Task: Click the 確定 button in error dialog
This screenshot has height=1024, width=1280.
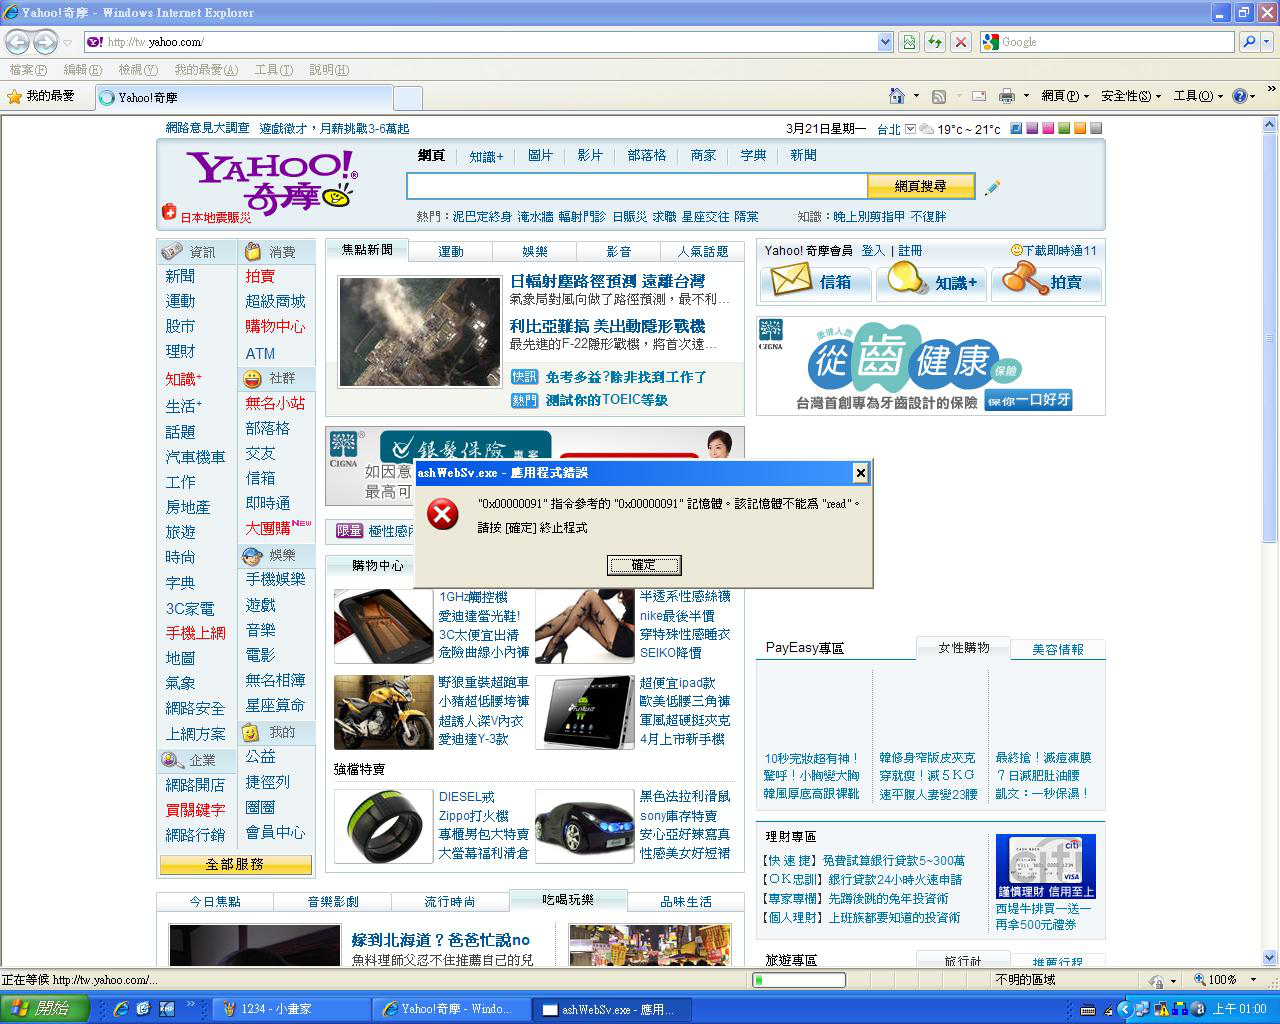Action: point(644,565)
